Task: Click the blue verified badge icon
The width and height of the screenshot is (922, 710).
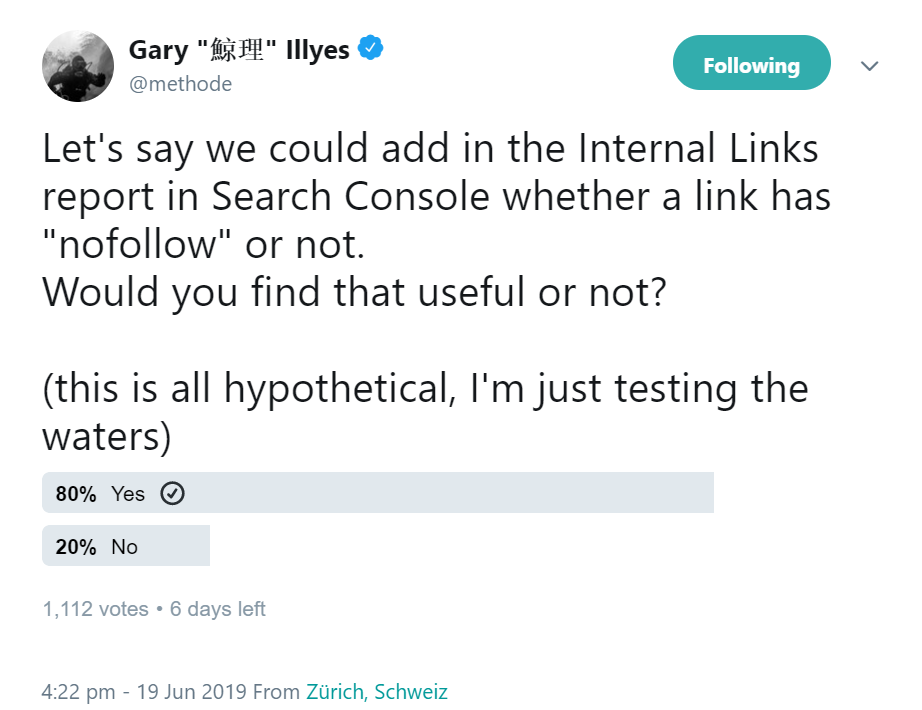Action: pyautogui.click(x=369, y=48)
